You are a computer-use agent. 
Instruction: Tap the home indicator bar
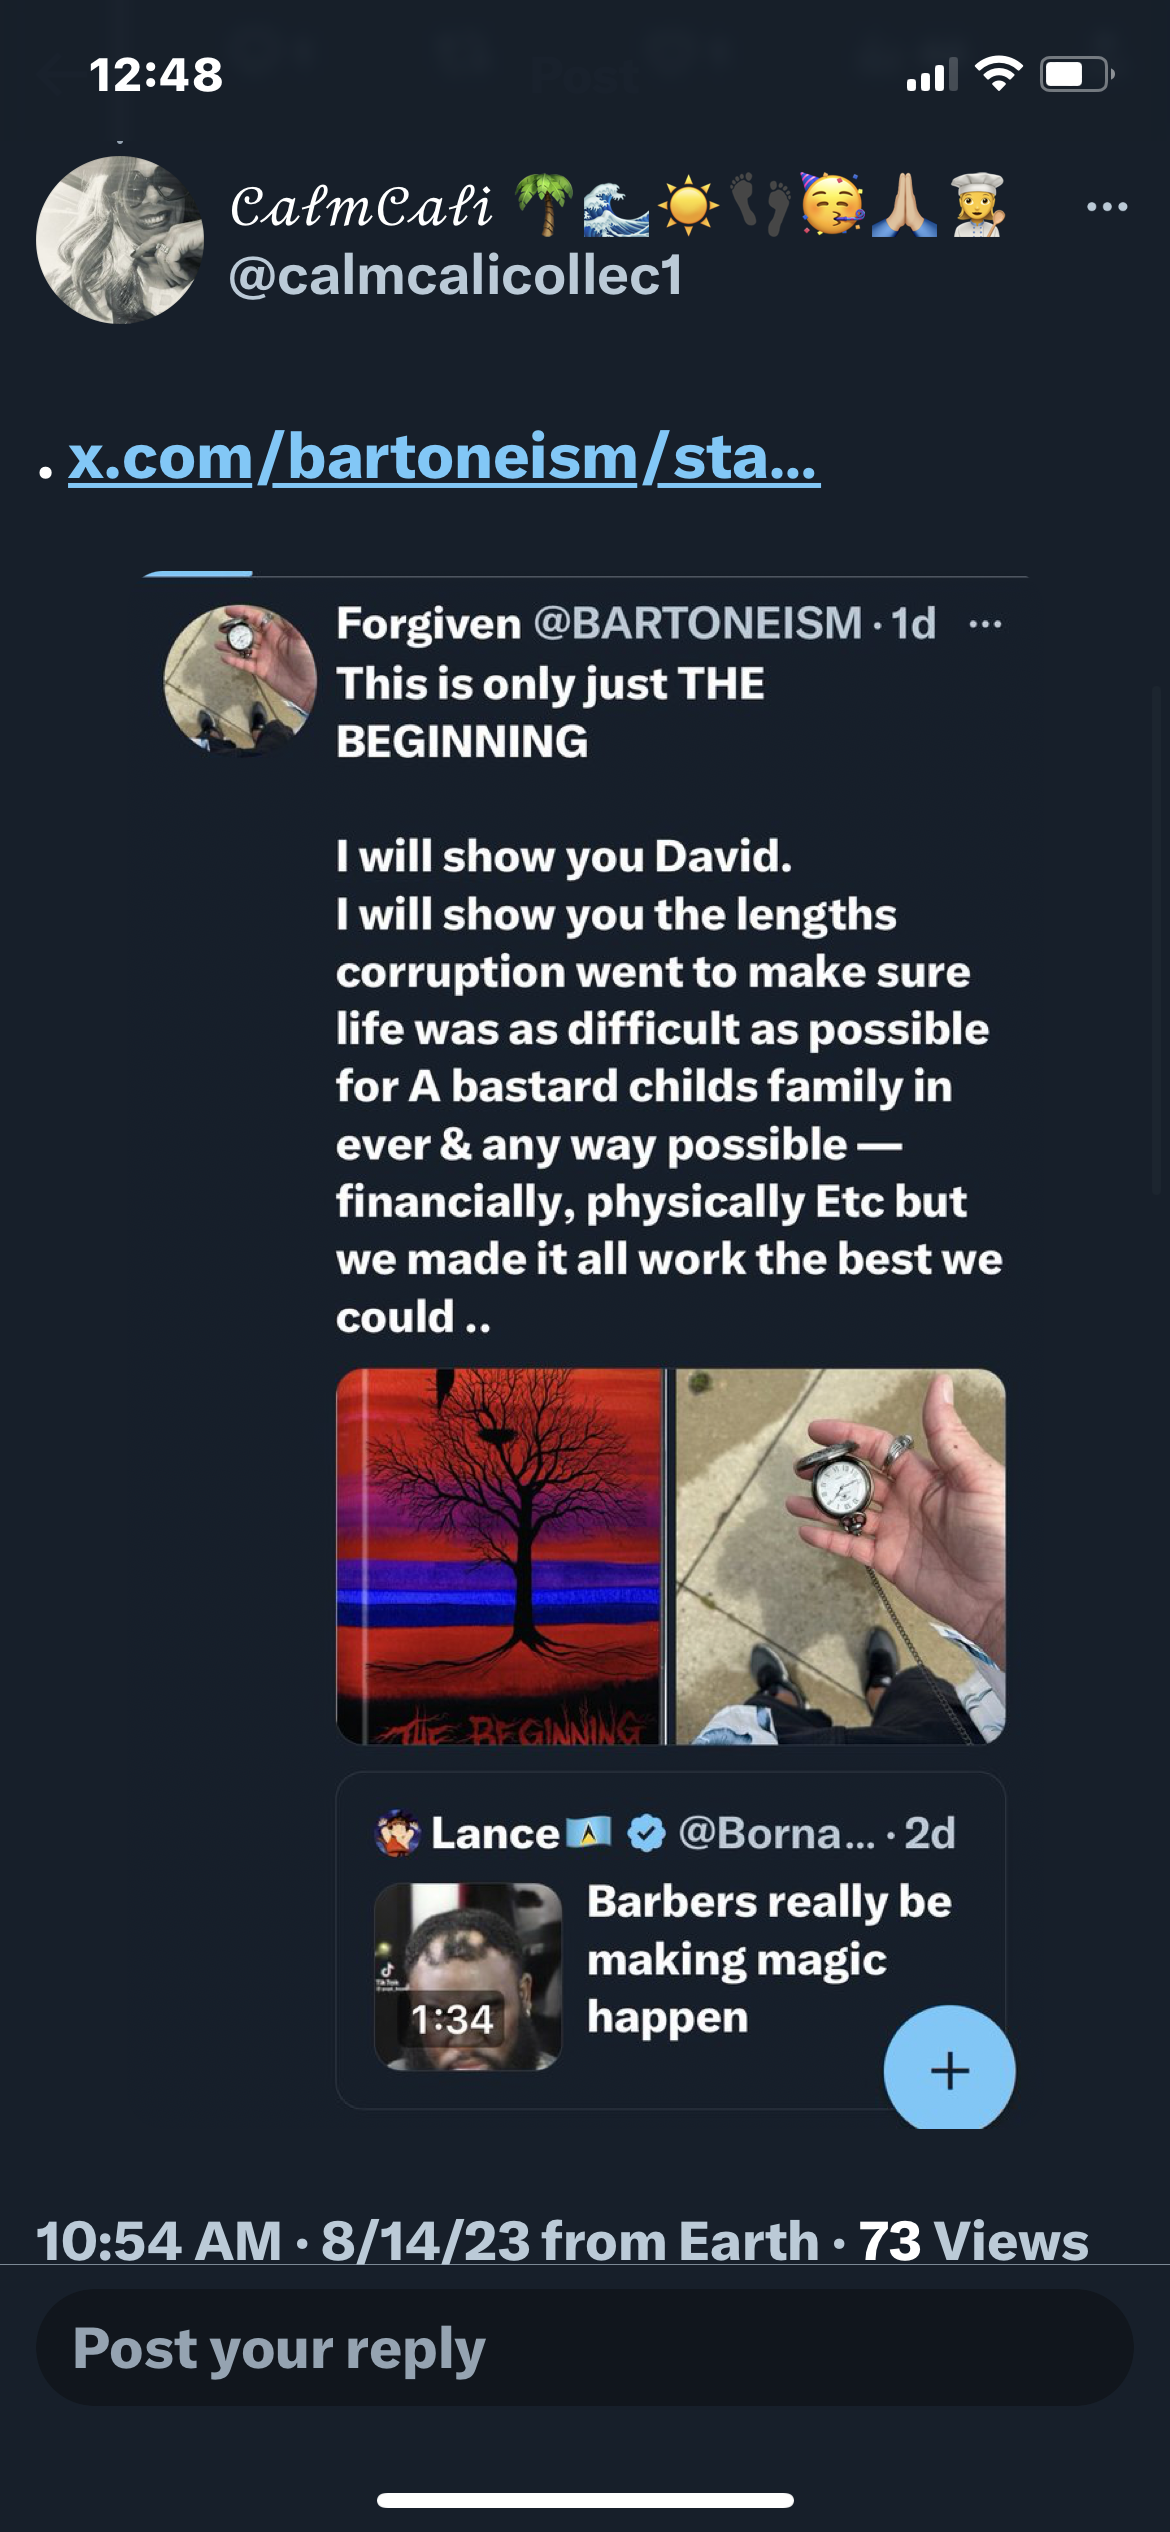click(x=585, y=2500)
